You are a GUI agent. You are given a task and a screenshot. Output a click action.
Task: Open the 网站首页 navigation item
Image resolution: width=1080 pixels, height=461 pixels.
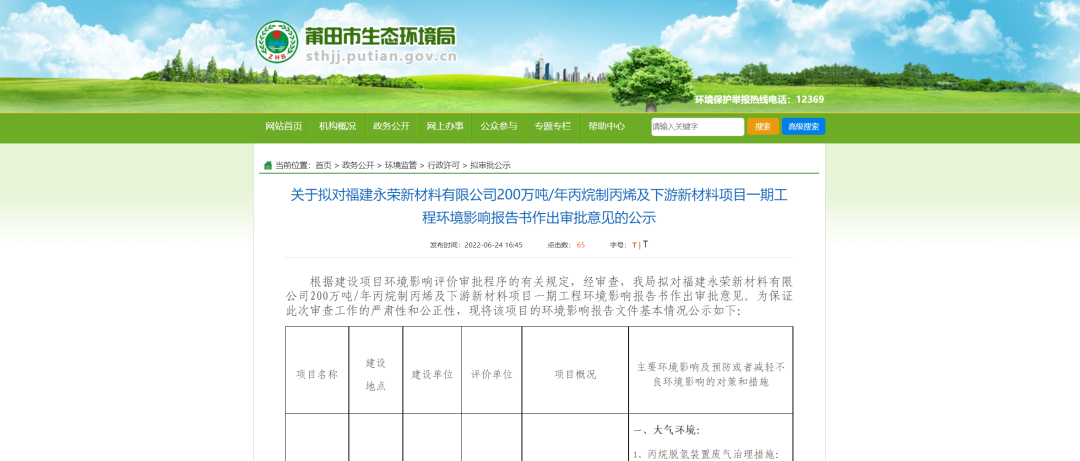283,126
